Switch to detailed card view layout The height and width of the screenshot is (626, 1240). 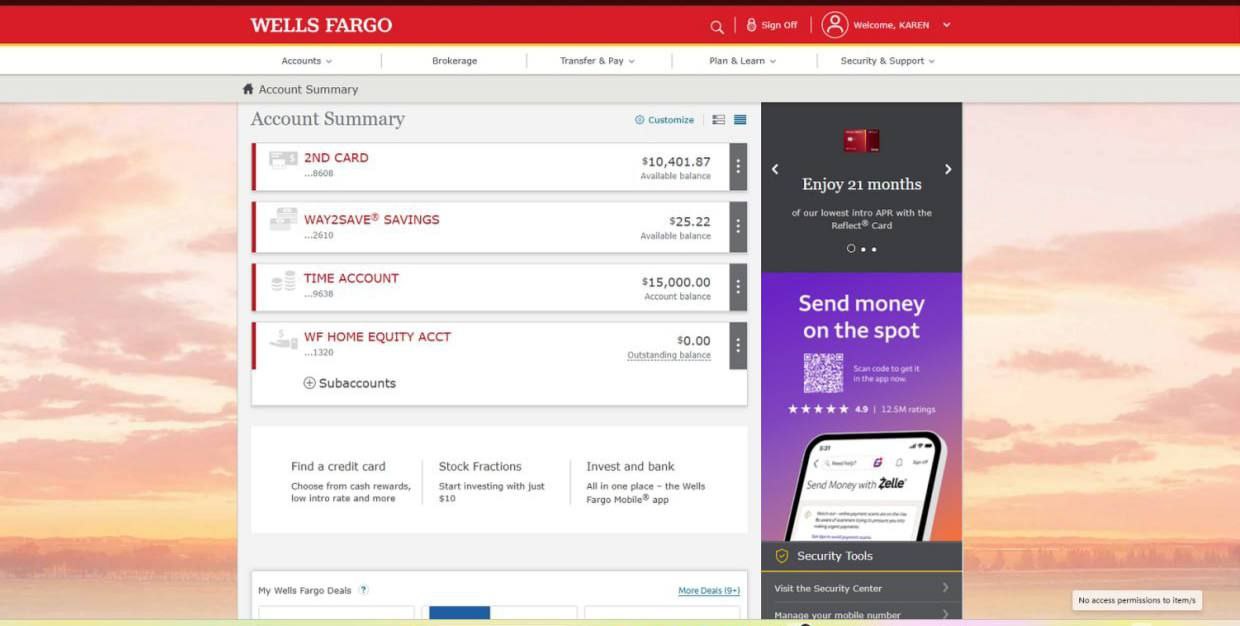718,120
